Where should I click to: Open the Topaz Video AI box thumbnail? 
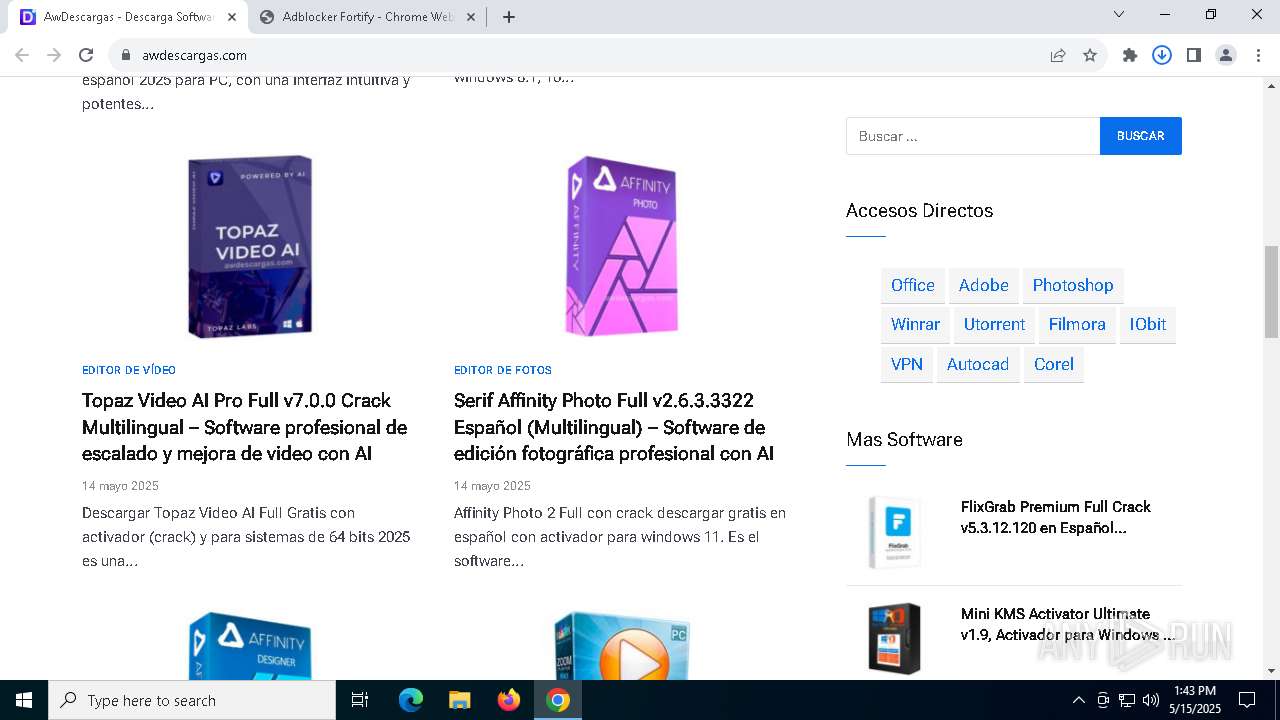click(x=250, y=246)
